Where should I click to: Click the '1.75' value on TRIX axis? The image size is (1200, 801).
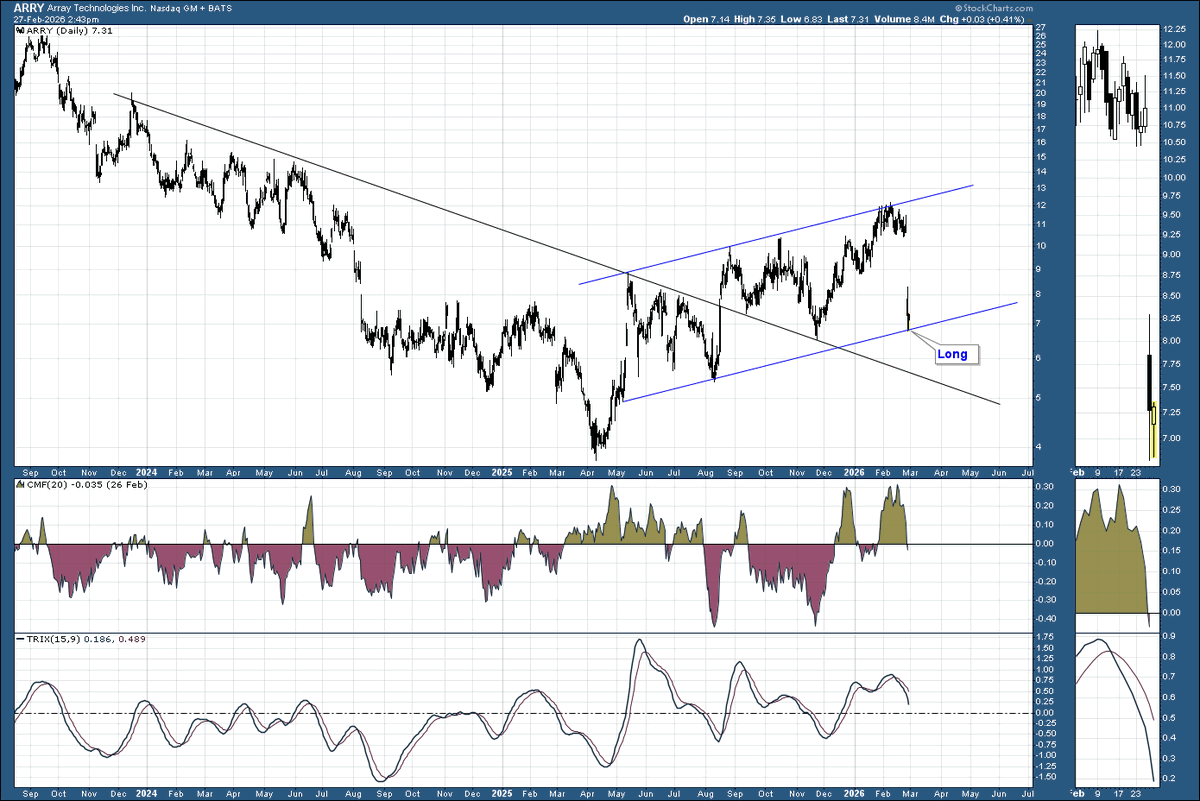[1044, 636]
